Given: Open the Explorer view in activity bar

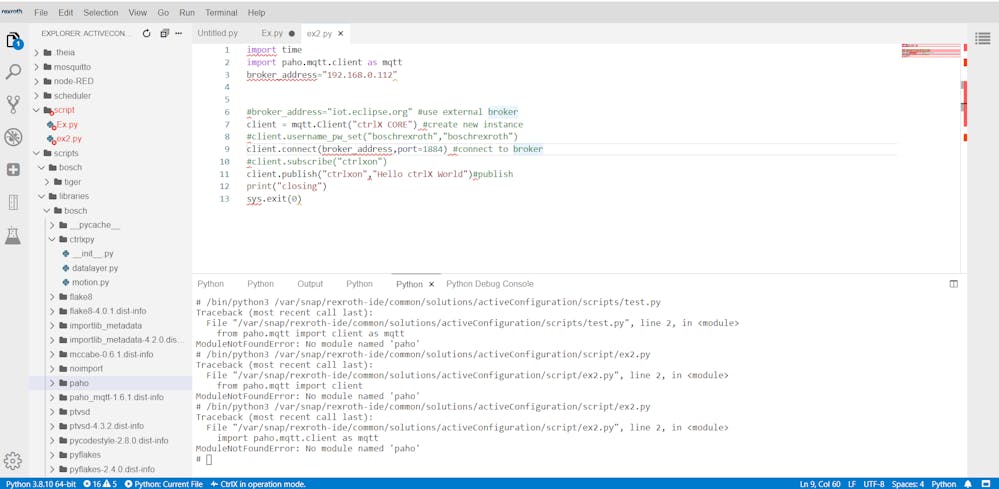Looking at the screenshot, I should click(13, 41).
